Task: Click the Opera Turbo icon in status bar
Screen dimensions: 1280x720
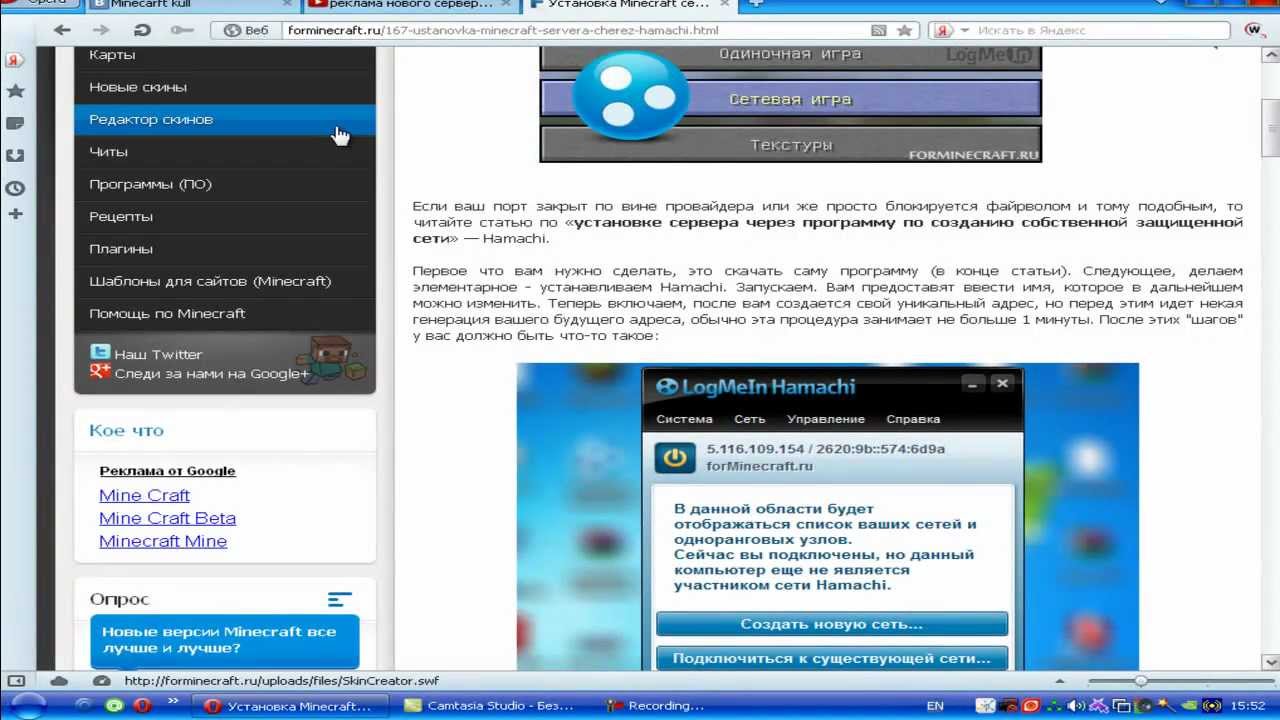Action: tap(100, 681)
